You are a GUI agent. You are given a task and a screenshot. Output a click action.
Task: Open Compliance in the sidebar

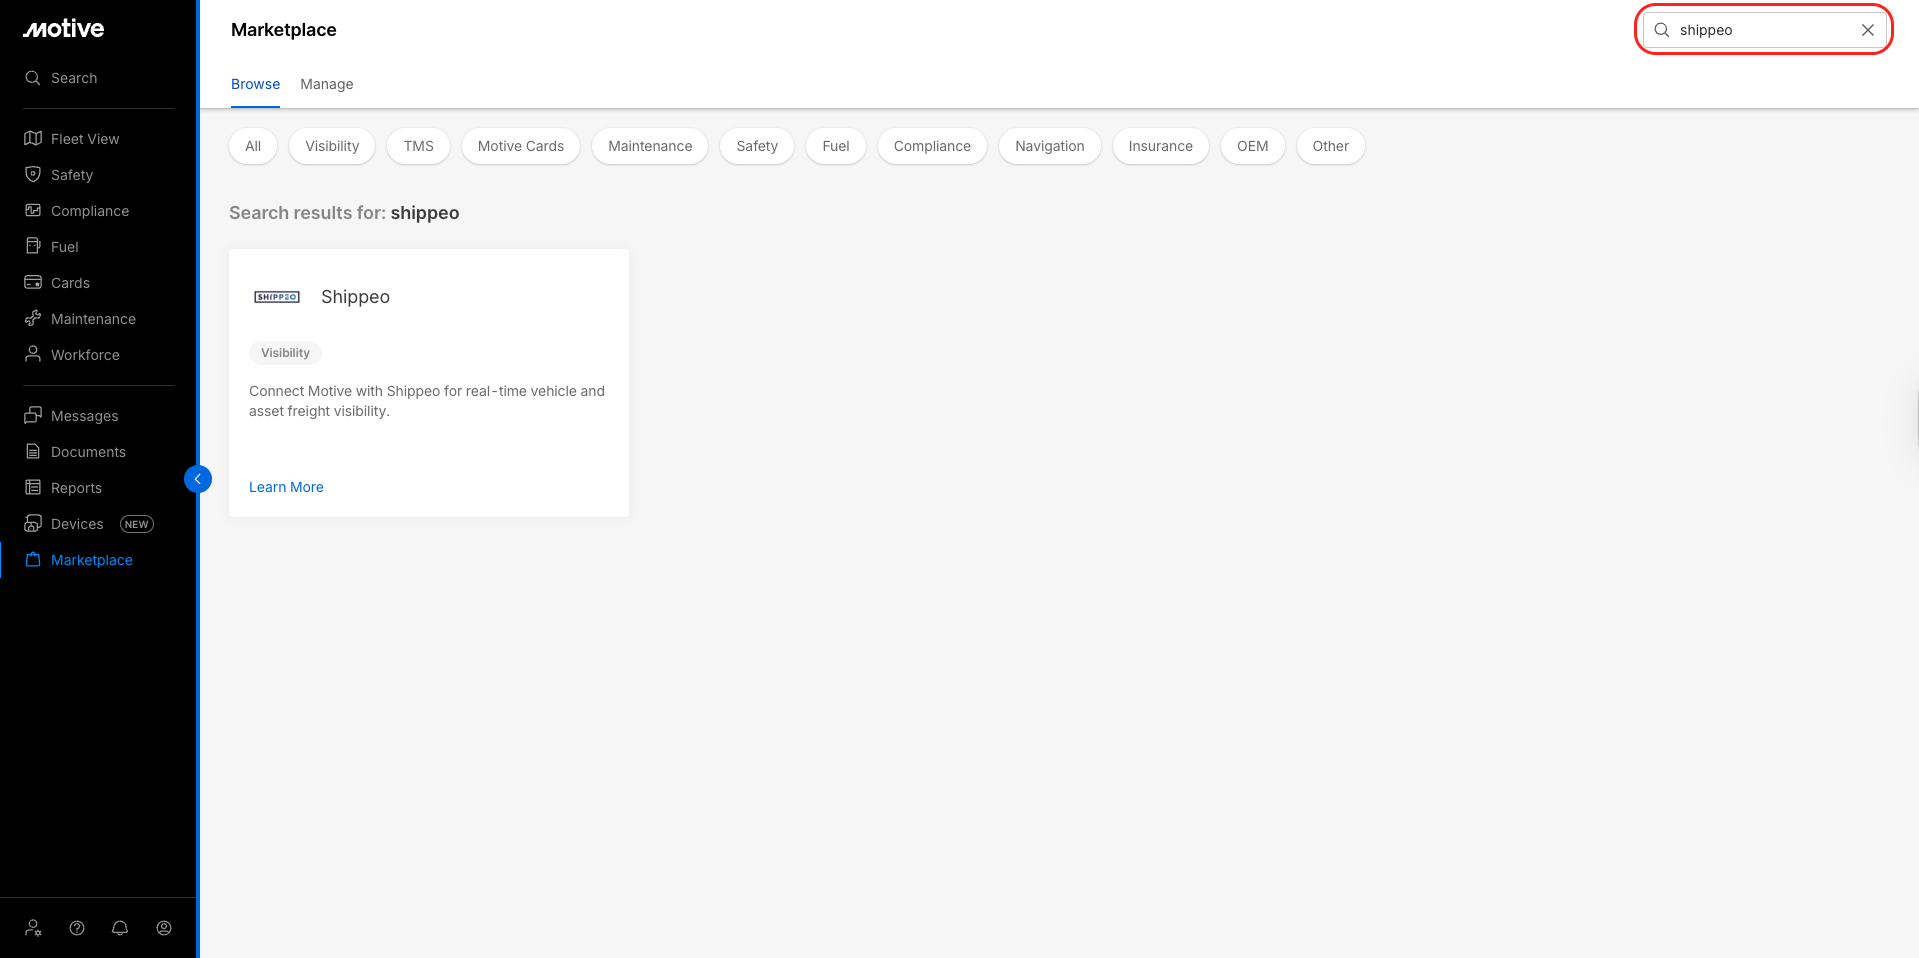coord(77,211)
